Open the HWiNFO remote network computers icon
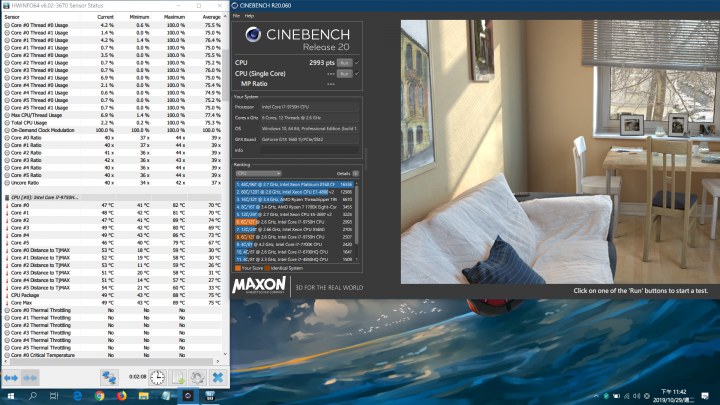 [109, 377]
